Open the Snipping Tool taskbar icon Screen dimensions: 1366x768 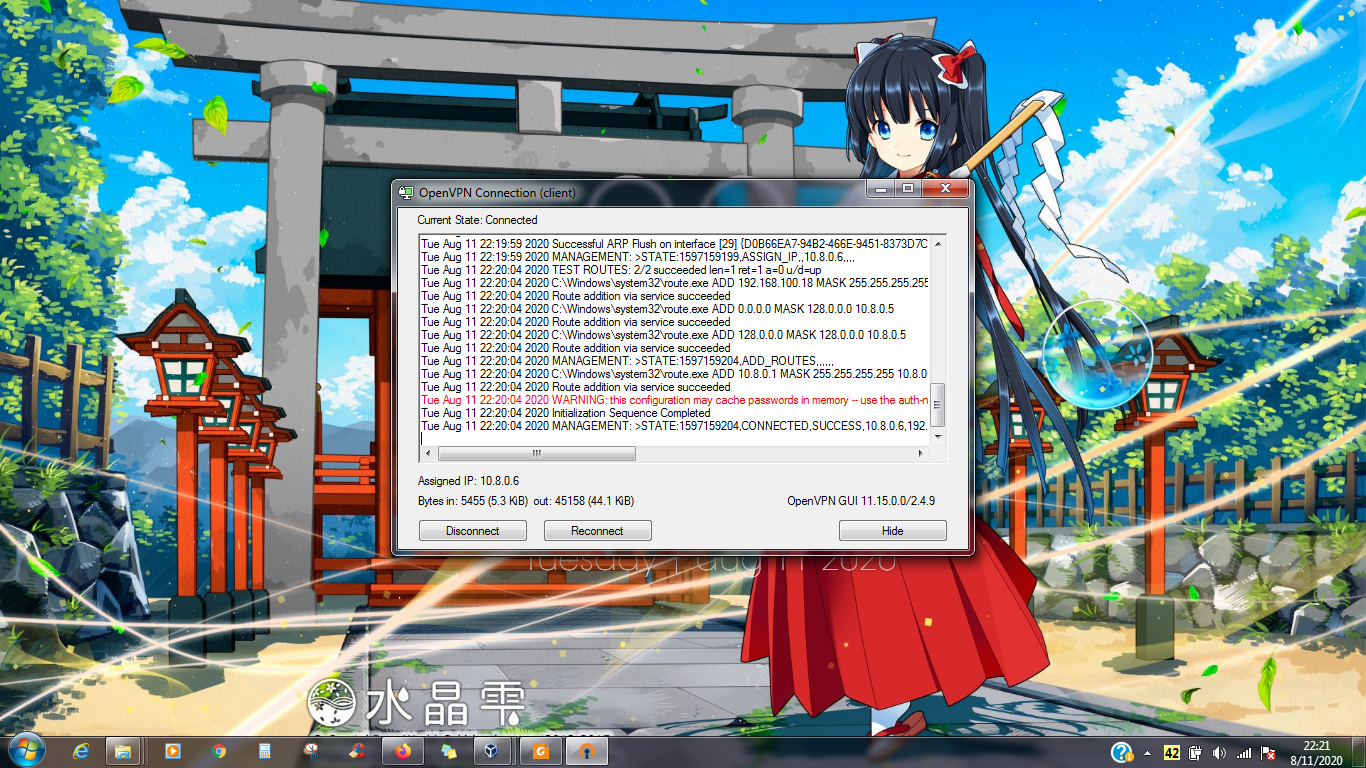(x=311, y=751)
